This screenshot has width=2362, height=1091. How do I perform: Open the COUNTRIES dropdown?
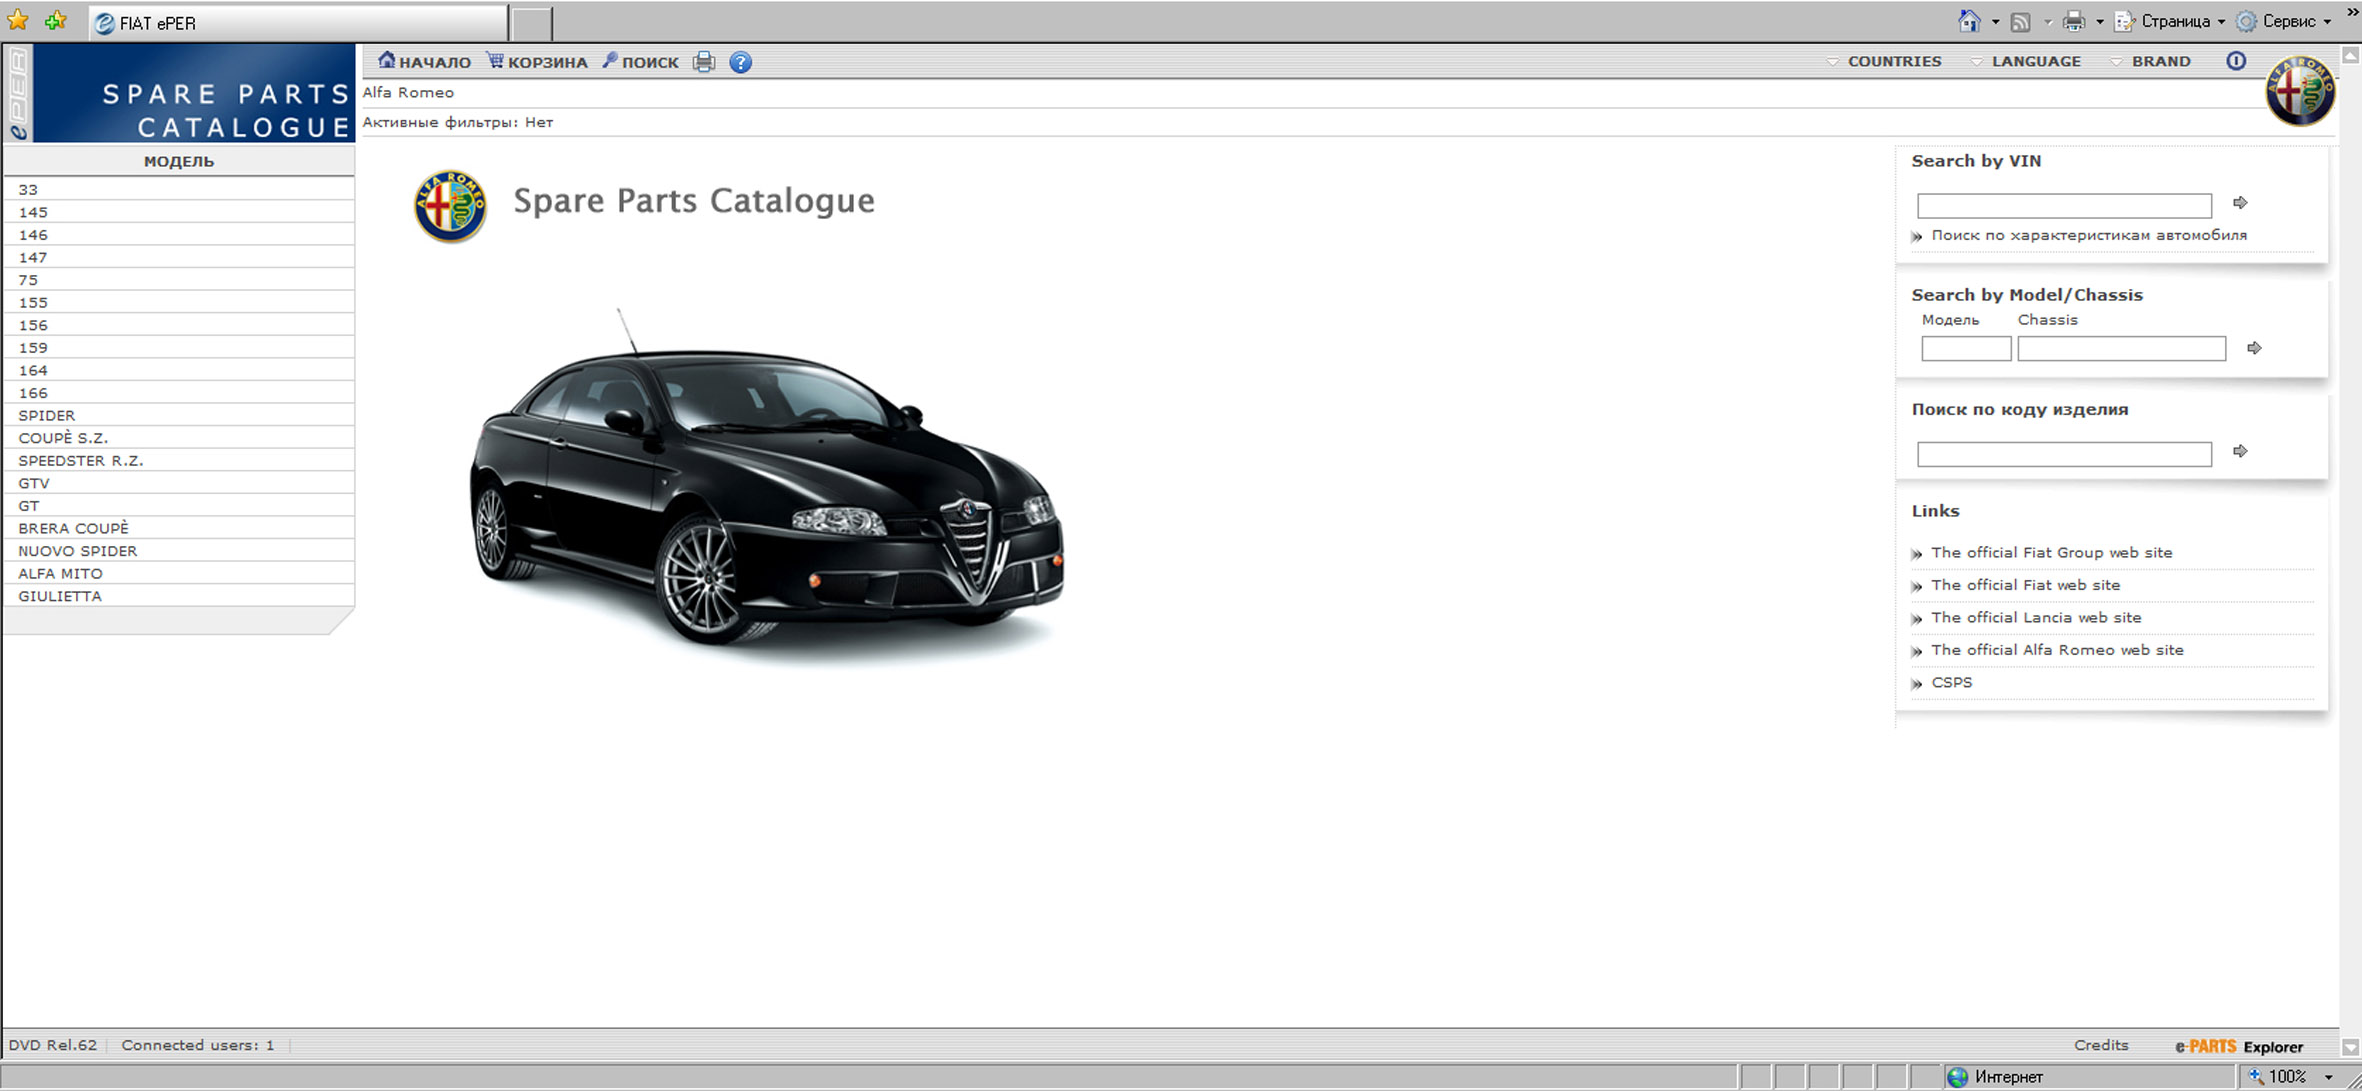tap(1893, 61)
